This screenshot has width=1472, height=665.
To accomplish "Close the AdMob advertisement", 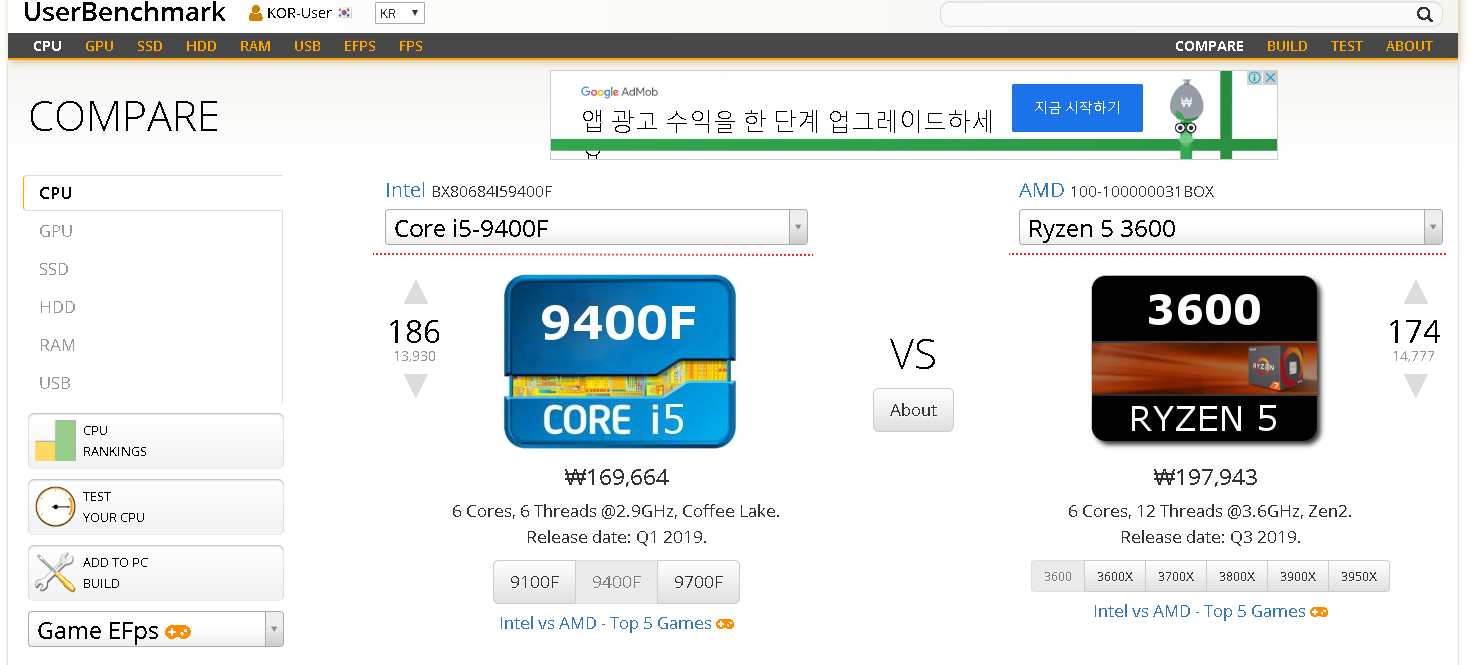I will pos(1270,78).
